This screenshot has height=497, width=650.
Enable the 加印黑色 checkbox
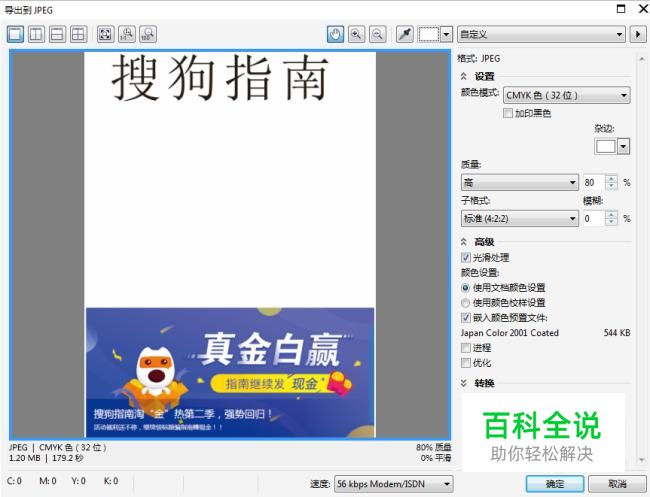click(x=508, y=113)
